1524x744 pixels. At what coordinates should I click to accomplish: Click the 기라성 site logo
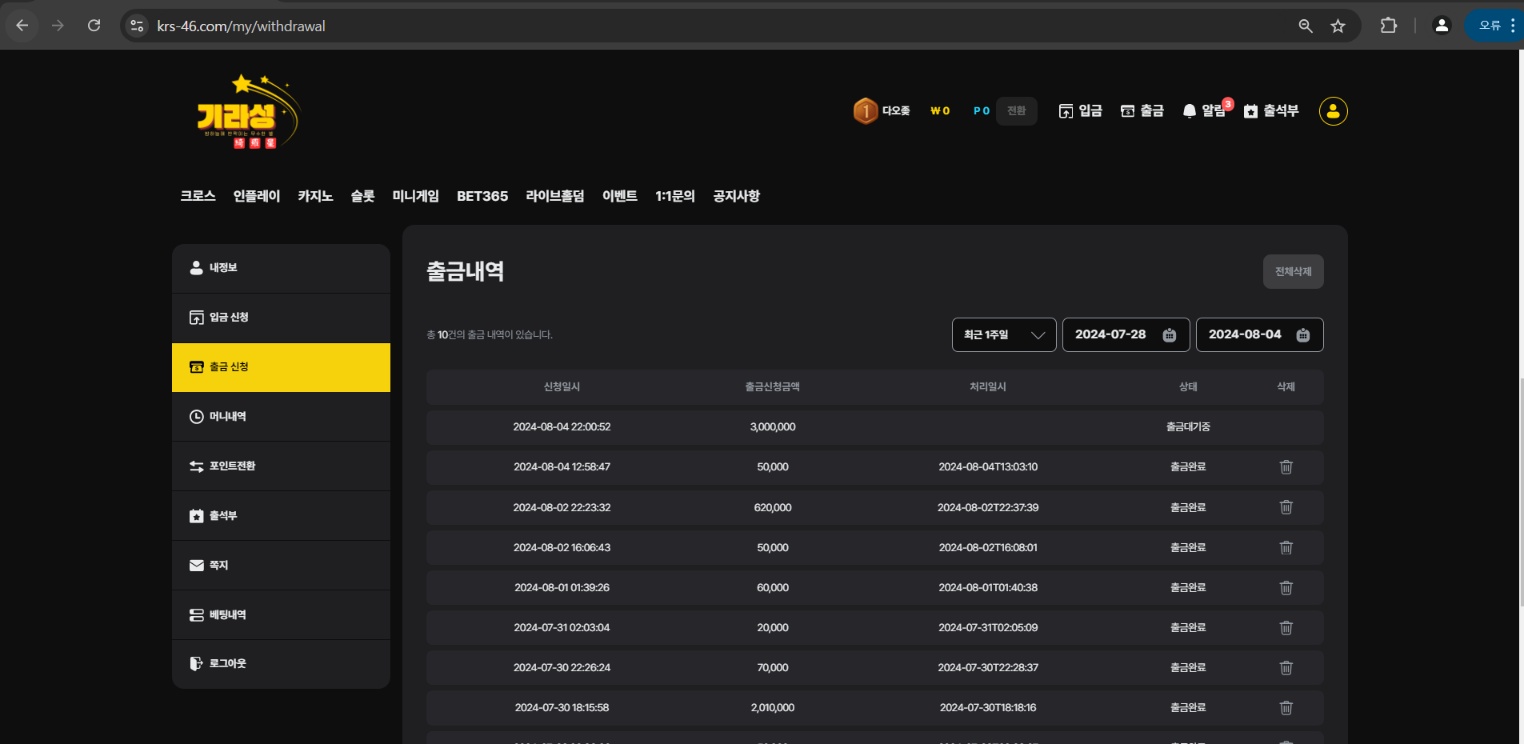[x=248, y=112]
